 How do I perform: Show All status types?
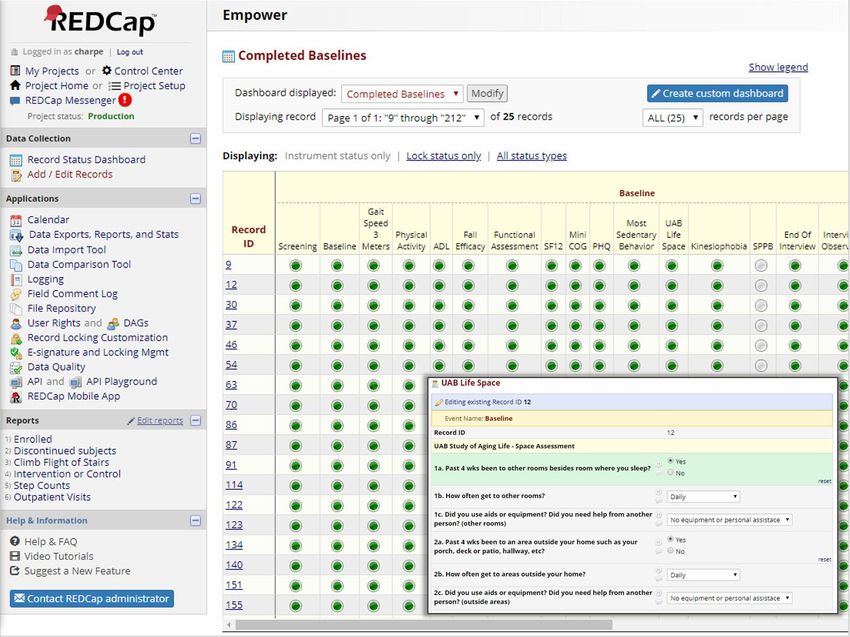(532, 156)
